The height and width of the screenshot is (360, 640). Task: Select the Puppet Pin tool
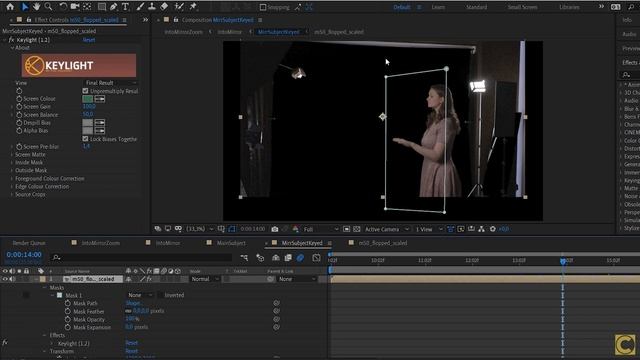[x=193, y=7]
